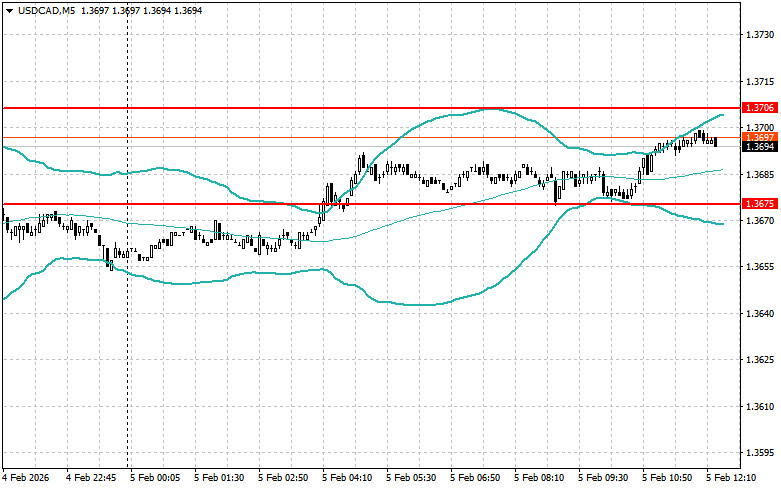Select the thin orange horizontal price line
Viewport: 781px width, 489px height.
point(371,137)
